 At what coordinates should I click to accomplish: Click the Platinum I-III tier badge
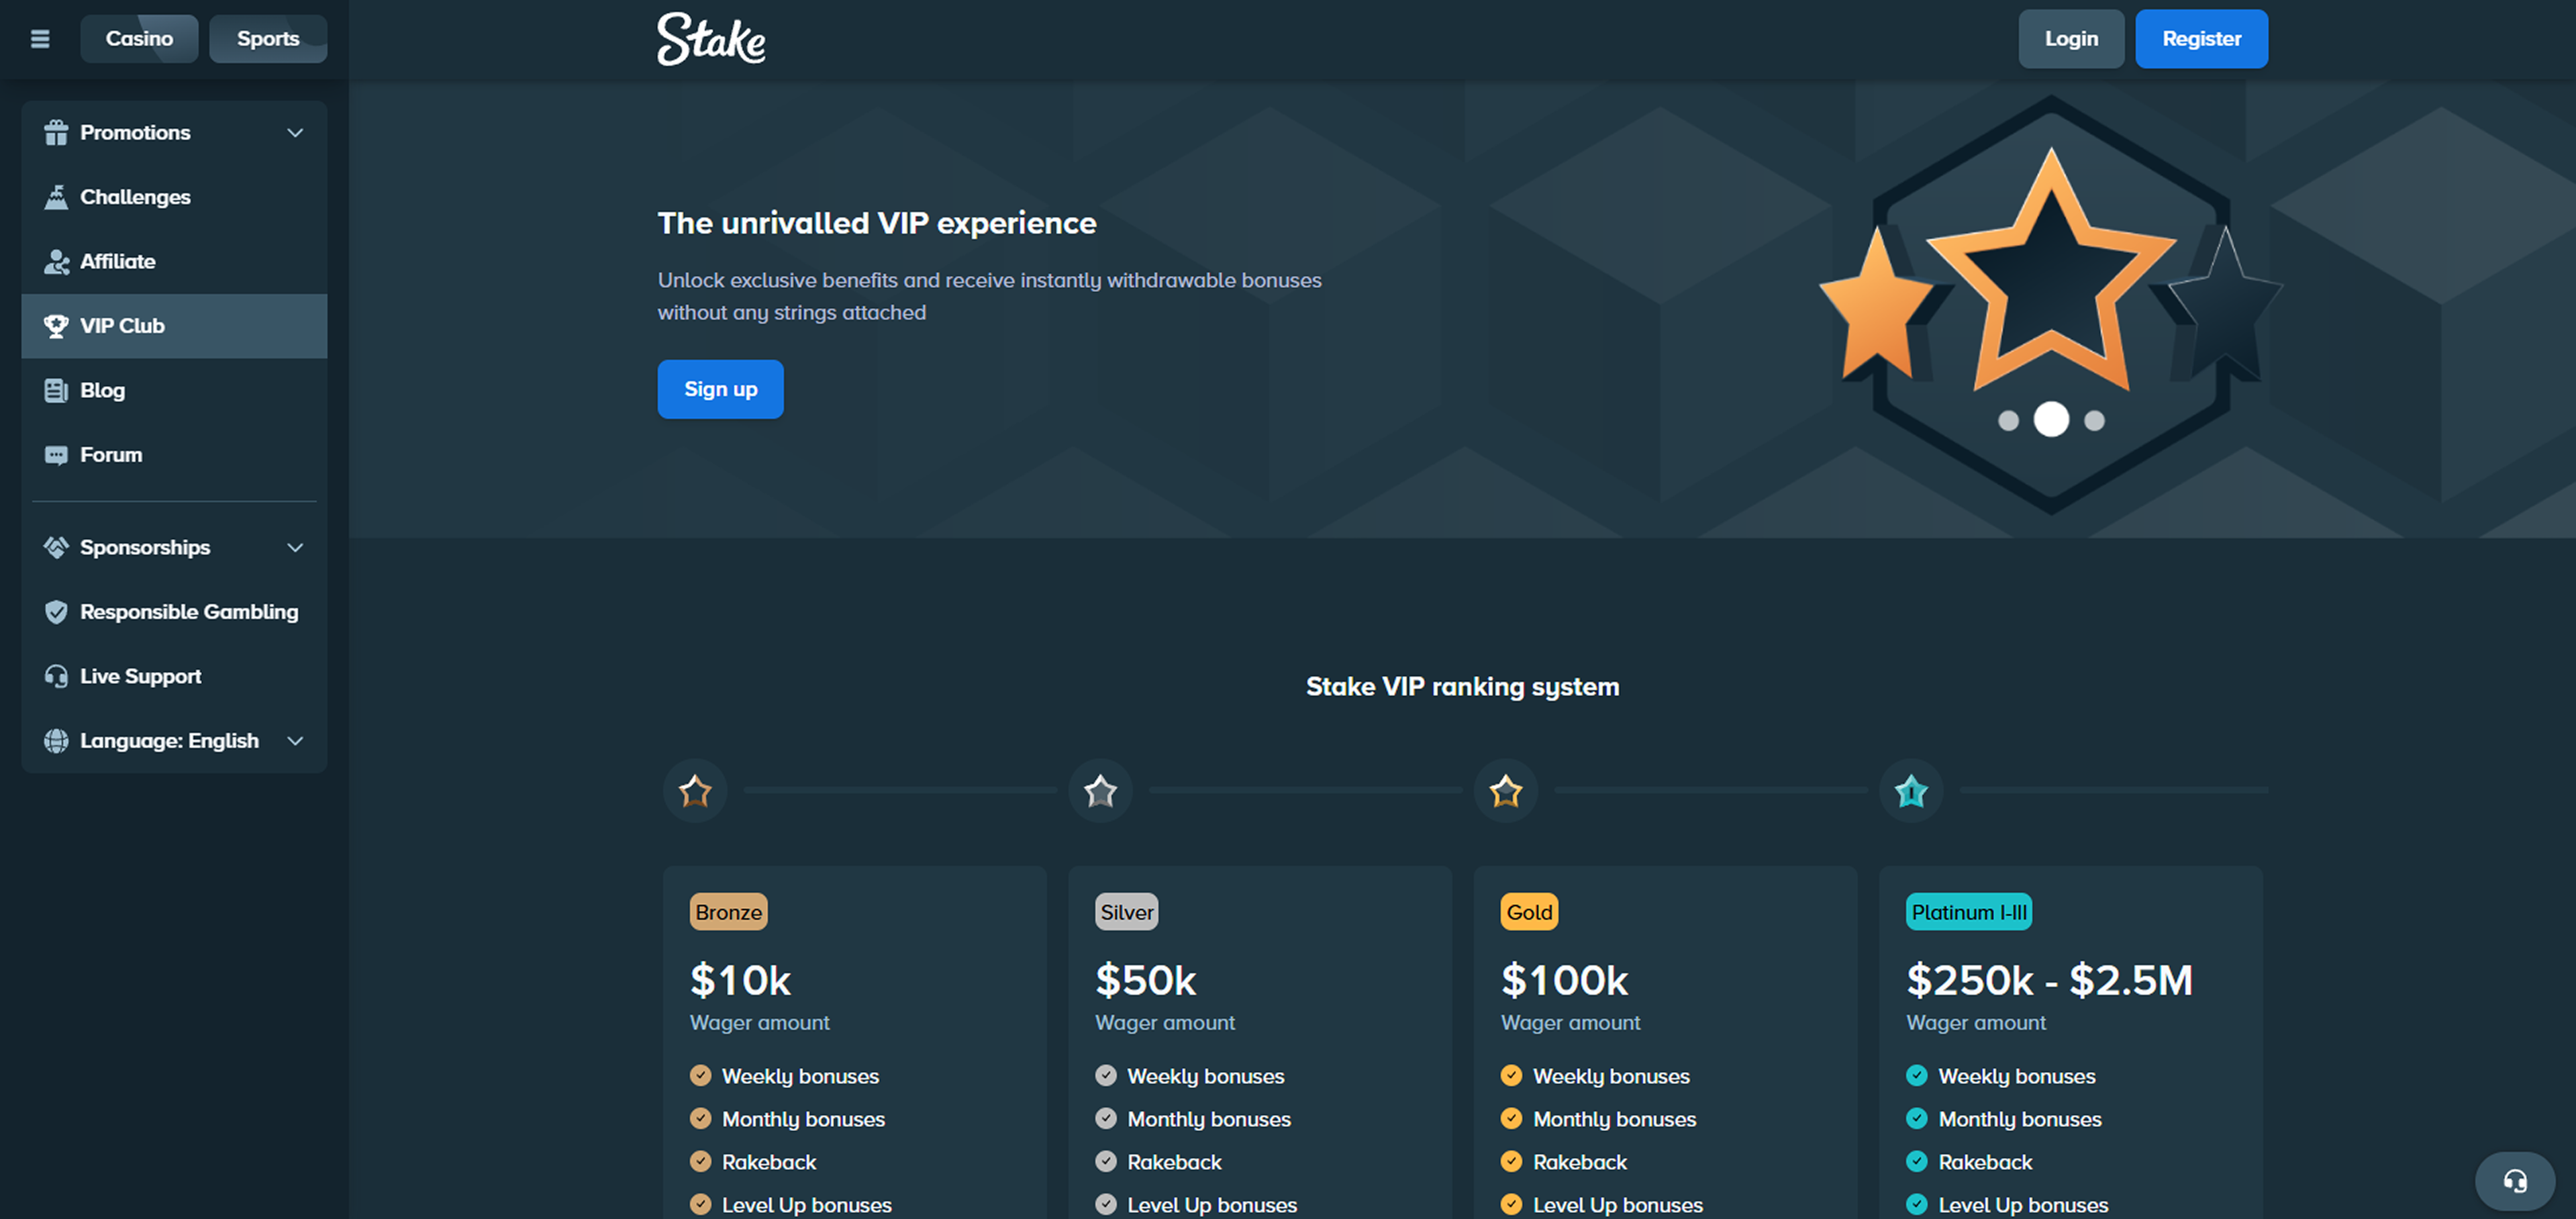(1968, 912)
